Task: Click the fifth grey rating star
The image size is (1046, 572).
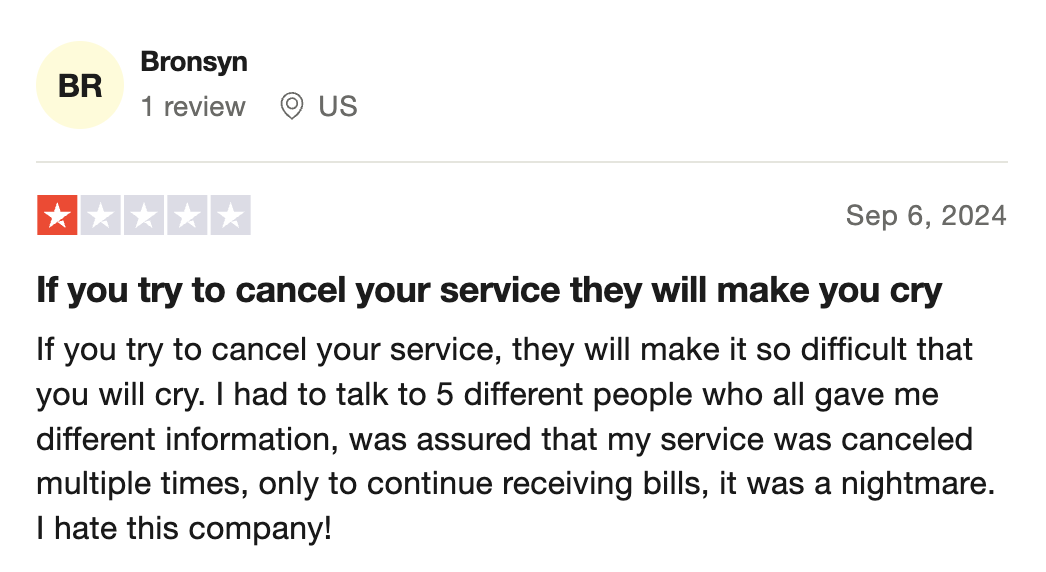Action: 231,215
